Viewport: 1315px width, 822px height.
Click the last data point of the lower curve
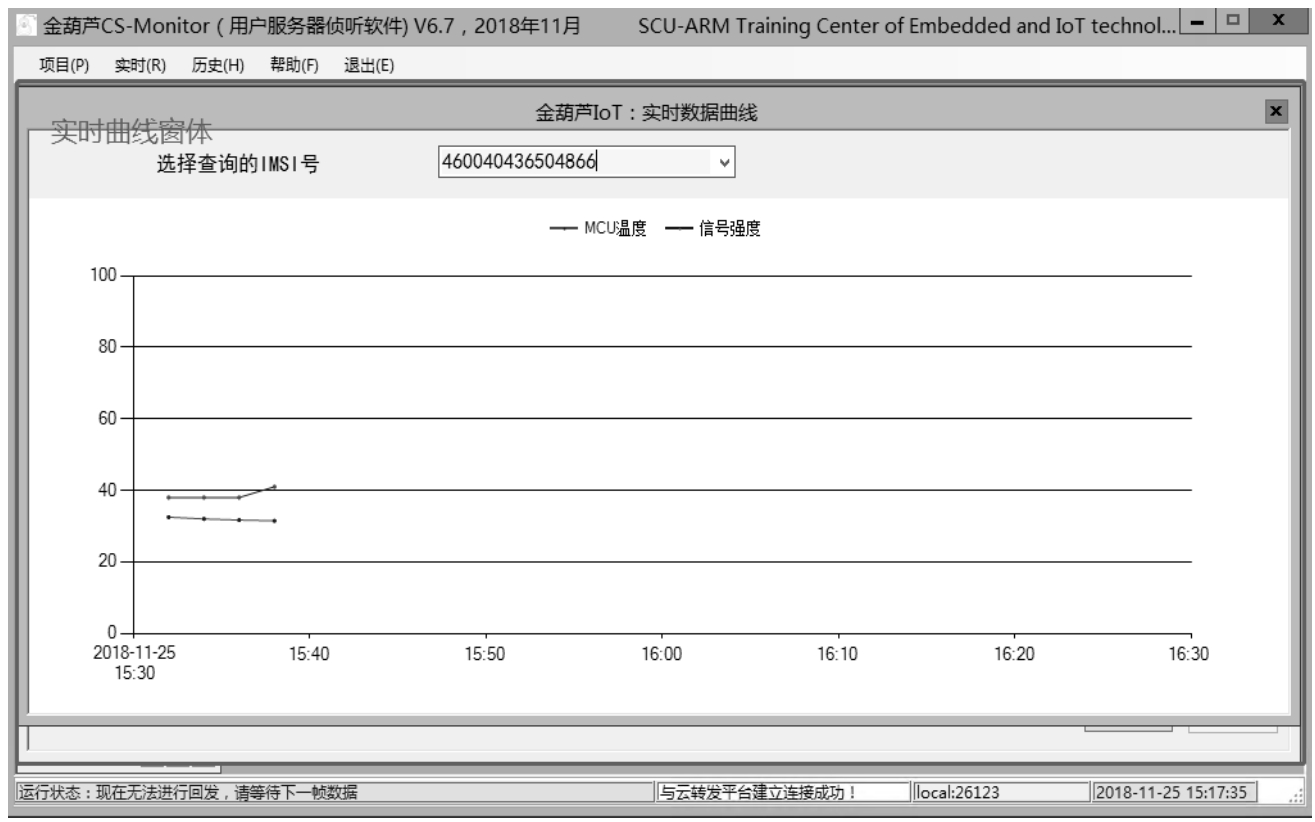(274, 520)
